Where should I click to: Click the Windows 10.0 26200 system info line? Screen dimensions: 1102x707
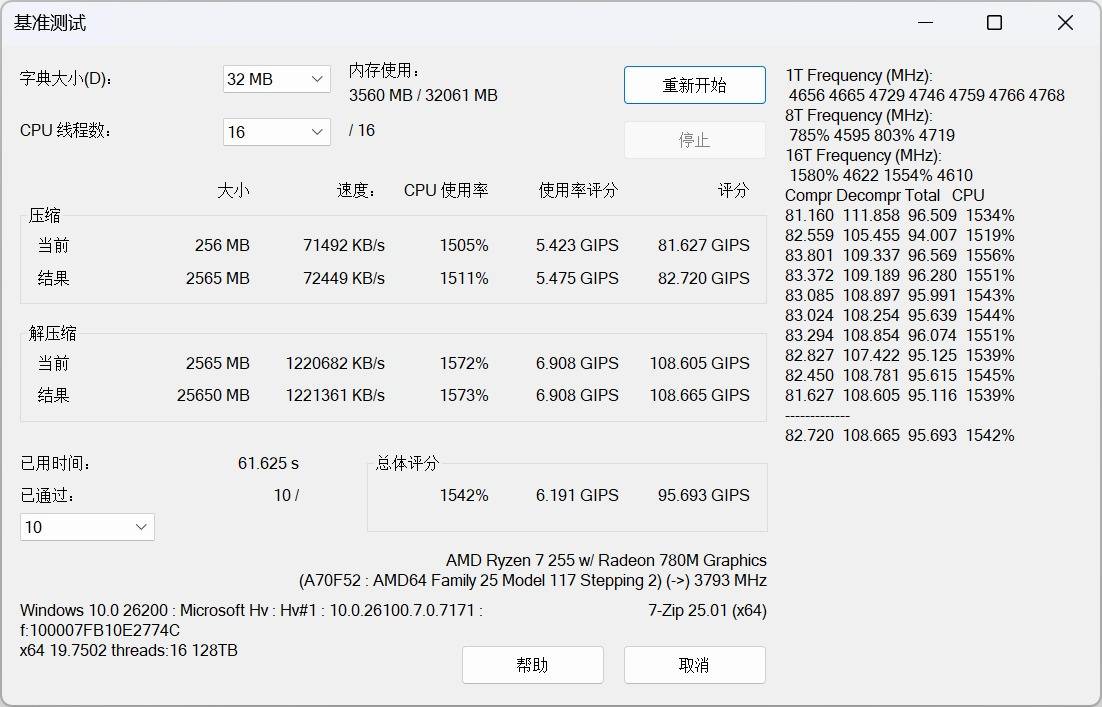pyautogui.click(x=251, y=610)
